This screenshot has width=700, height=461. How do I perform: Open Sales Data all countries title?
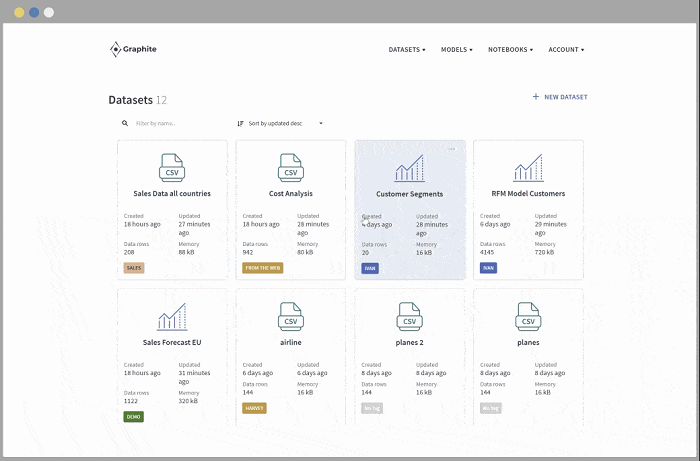(172, 194)
